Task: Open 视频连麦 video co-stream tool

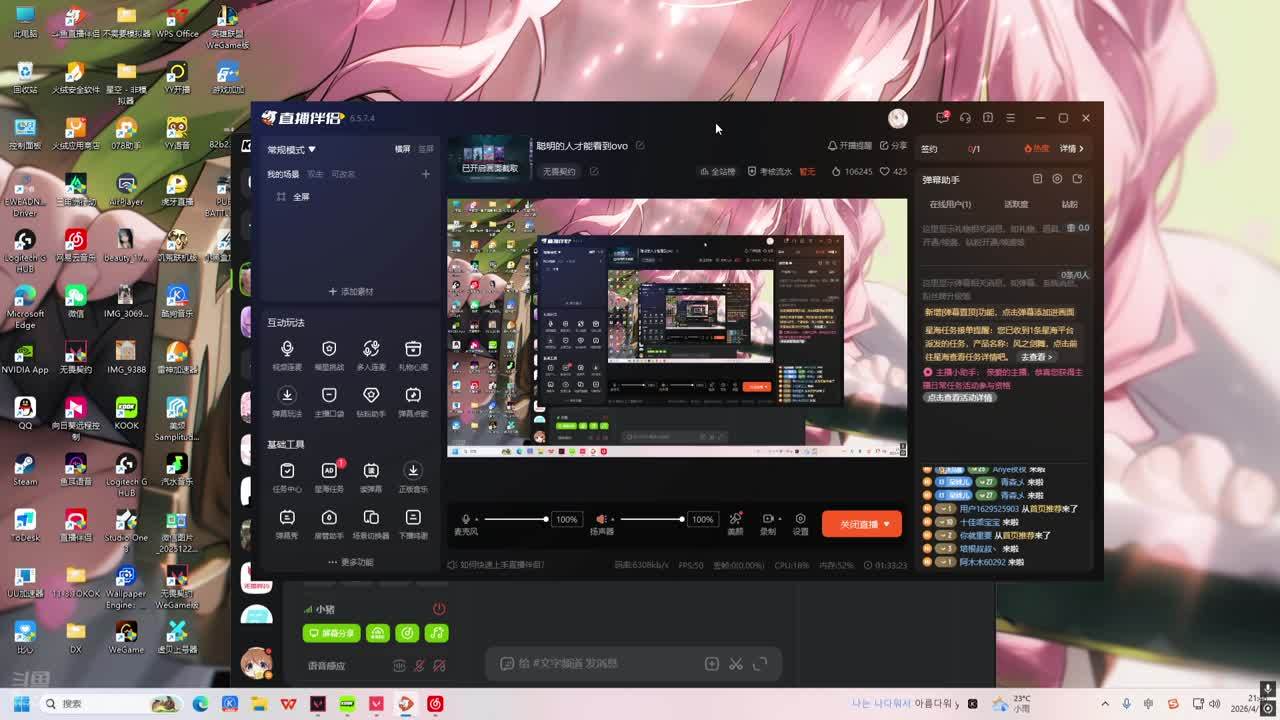Action: [287, 353]
